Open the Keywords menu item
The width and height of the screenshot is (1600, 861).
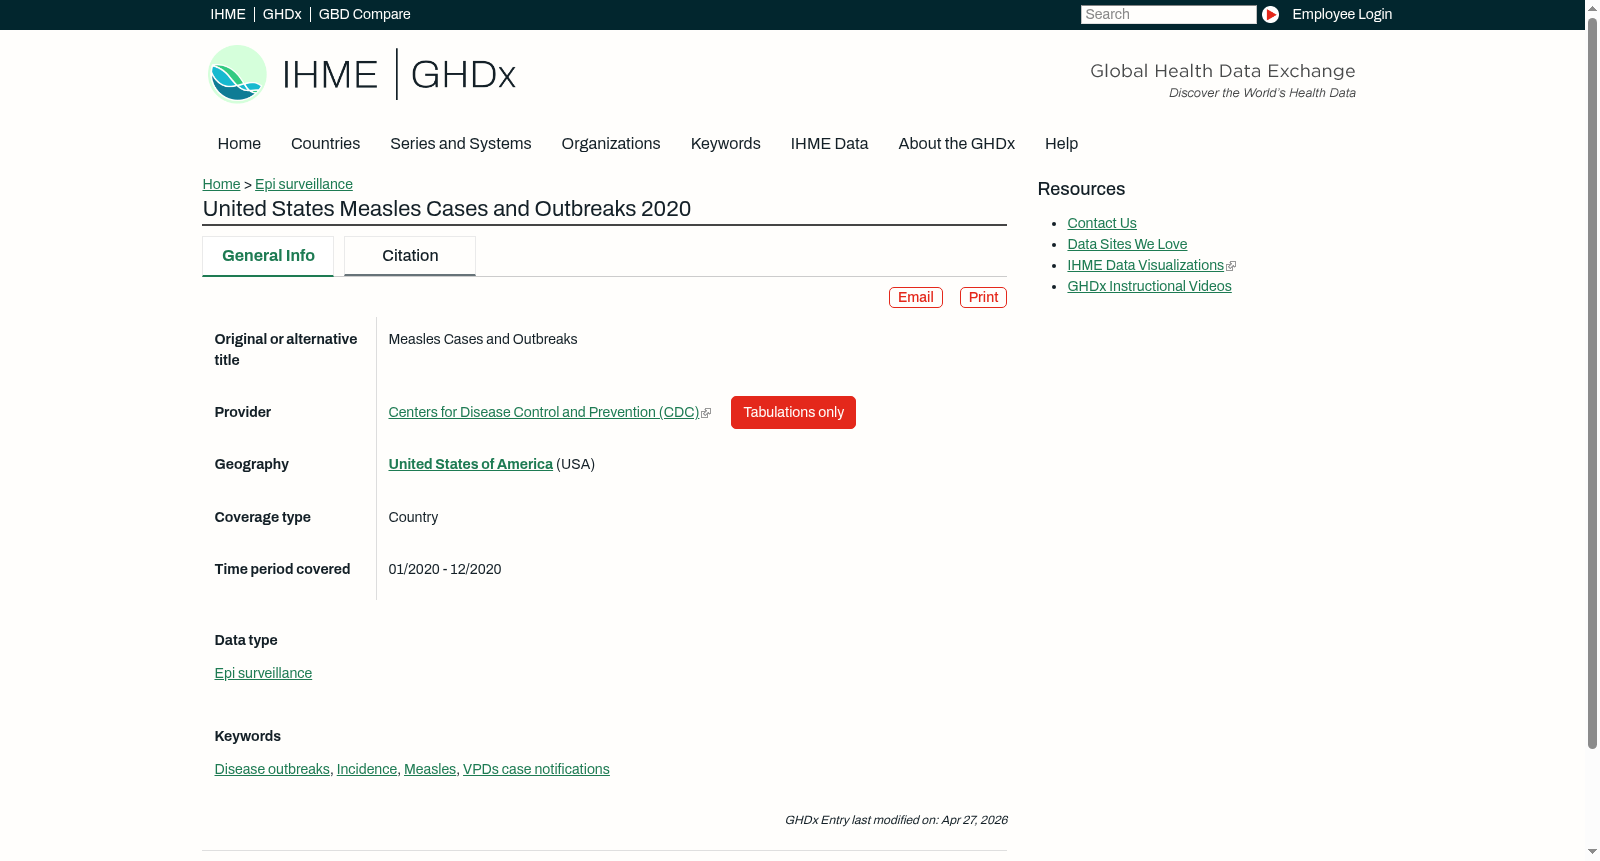coord(725,144)
